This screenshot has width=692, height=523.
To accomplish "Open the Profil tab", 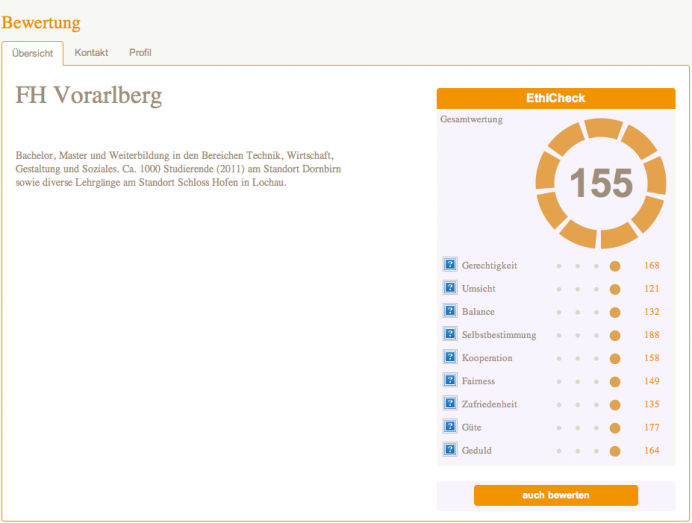I will (140, 53).
